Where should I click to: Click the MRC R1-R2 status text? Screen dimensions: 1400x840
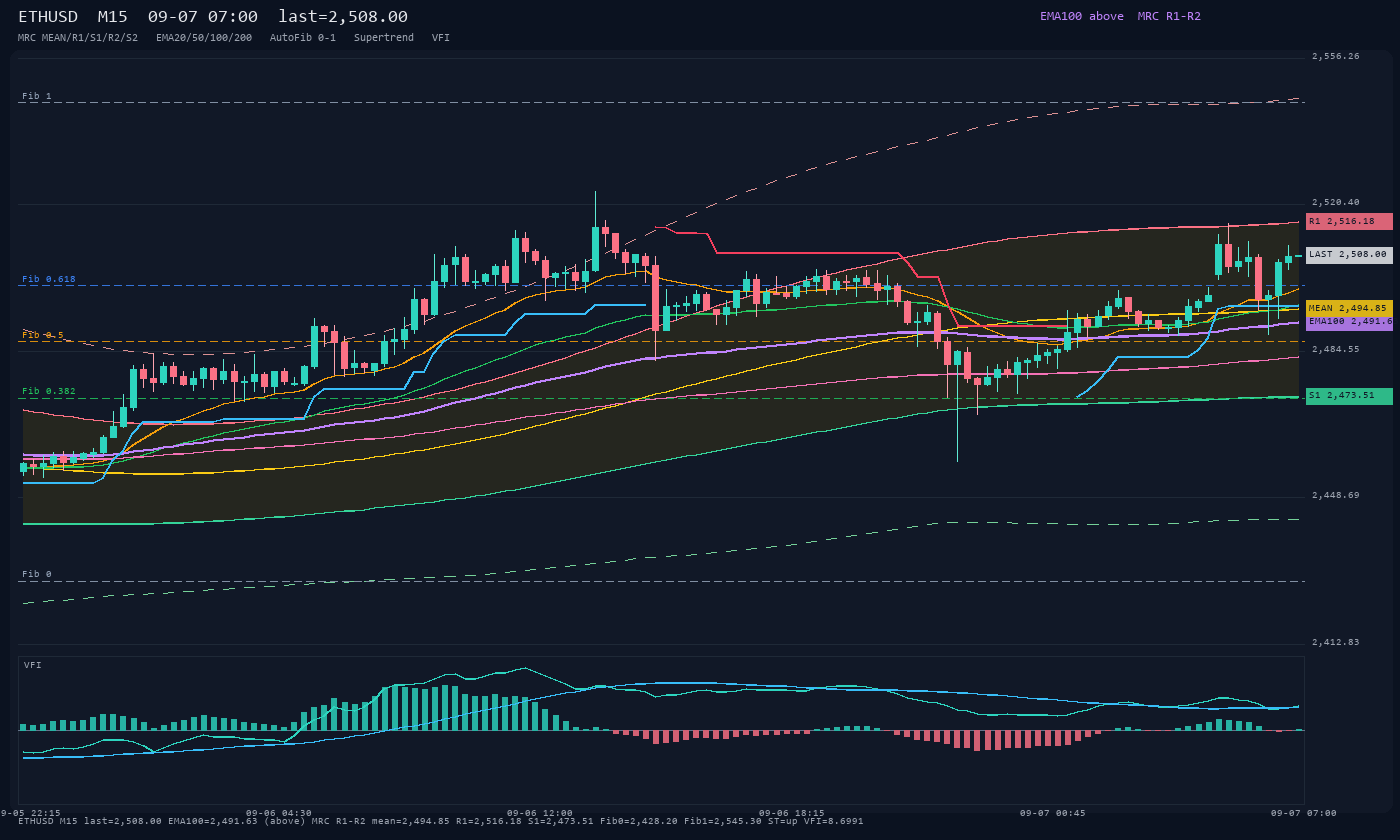coord(1169,16)
